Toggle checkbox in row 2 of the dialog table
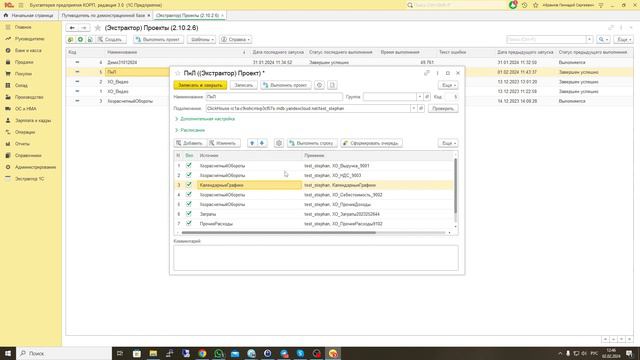Image resolution: width=640 pixels, height=360 pixels. click(189, 175)
